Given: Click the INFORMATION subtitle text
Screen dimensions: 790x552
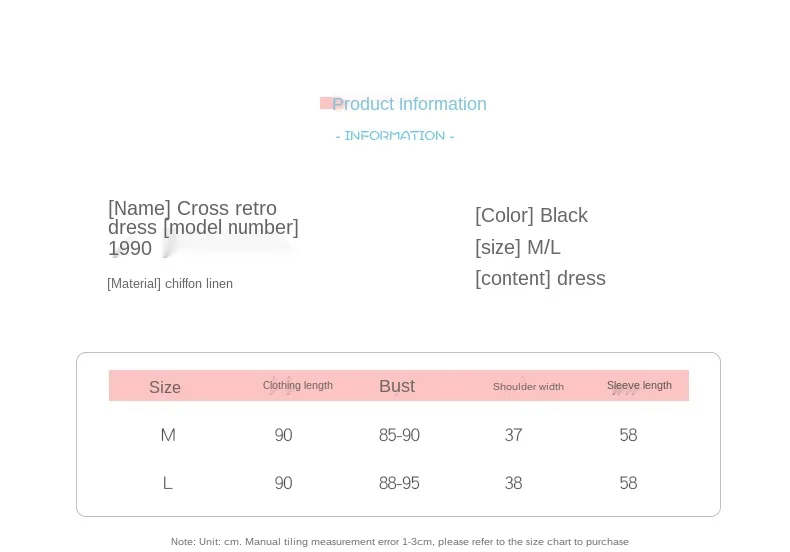Looking at the screenshot, I should 395,135.
